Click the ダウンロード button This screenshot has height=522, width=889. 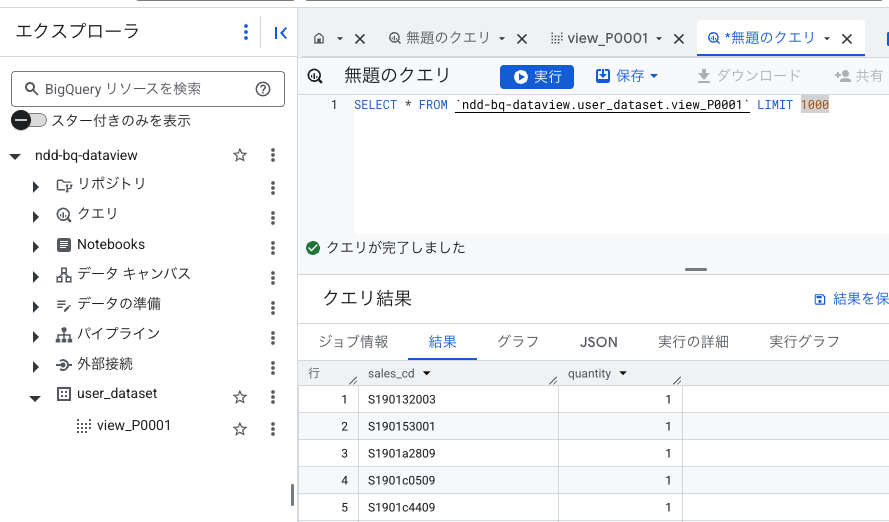tap(748, 76)
